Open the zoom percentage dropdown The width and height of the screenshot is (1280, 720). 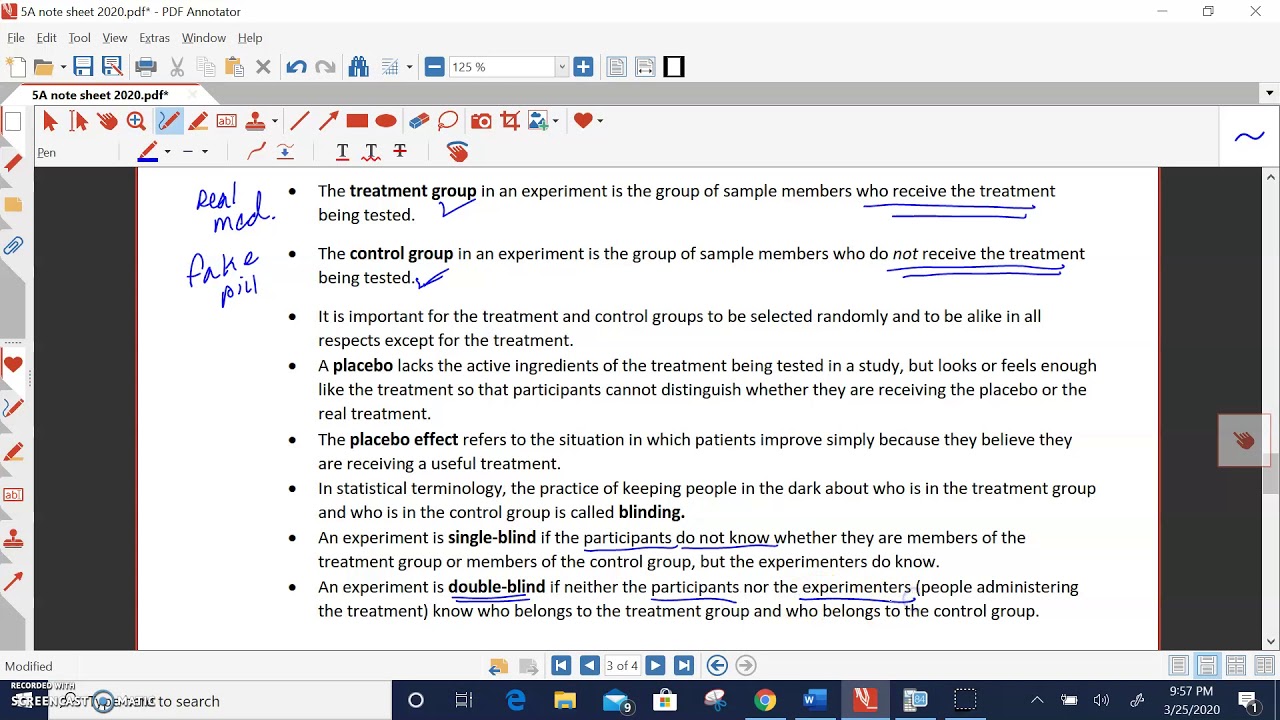pos(561,67)
